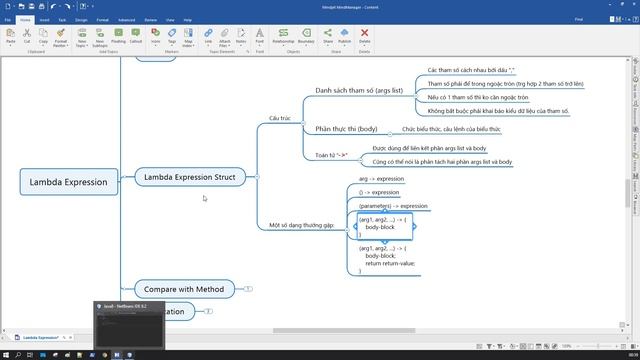The image size is (640, 360).
Task: Click the Copy icon in the ribbon
Action: 43,33
